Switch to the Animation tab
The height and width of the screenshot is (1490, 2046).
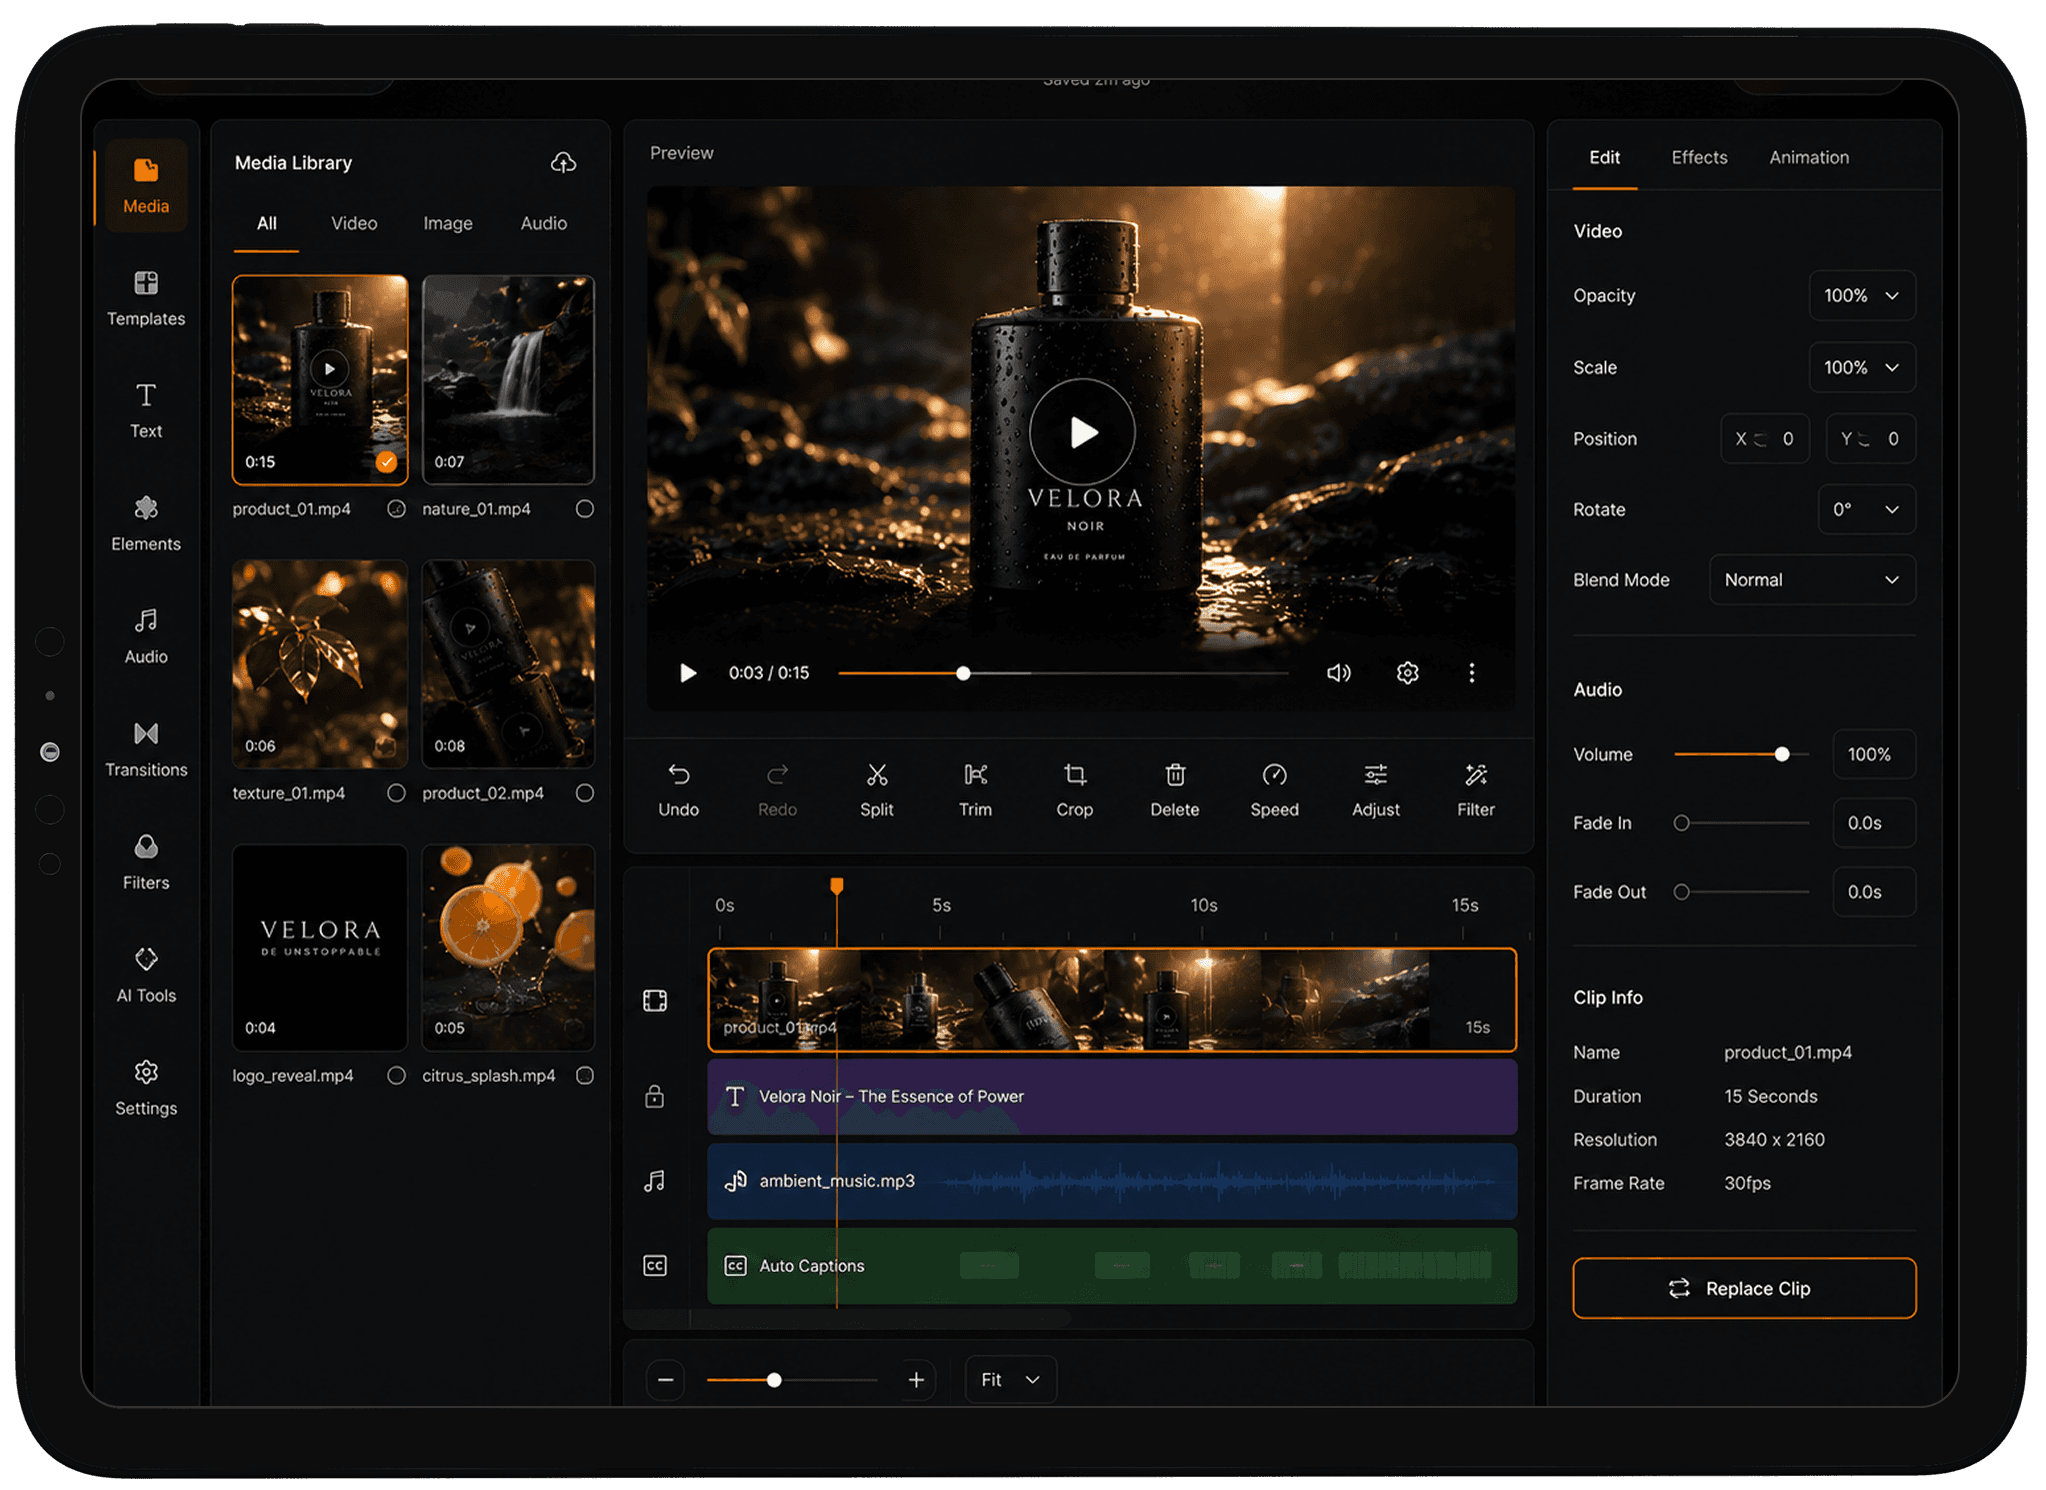click(1808, 157)
